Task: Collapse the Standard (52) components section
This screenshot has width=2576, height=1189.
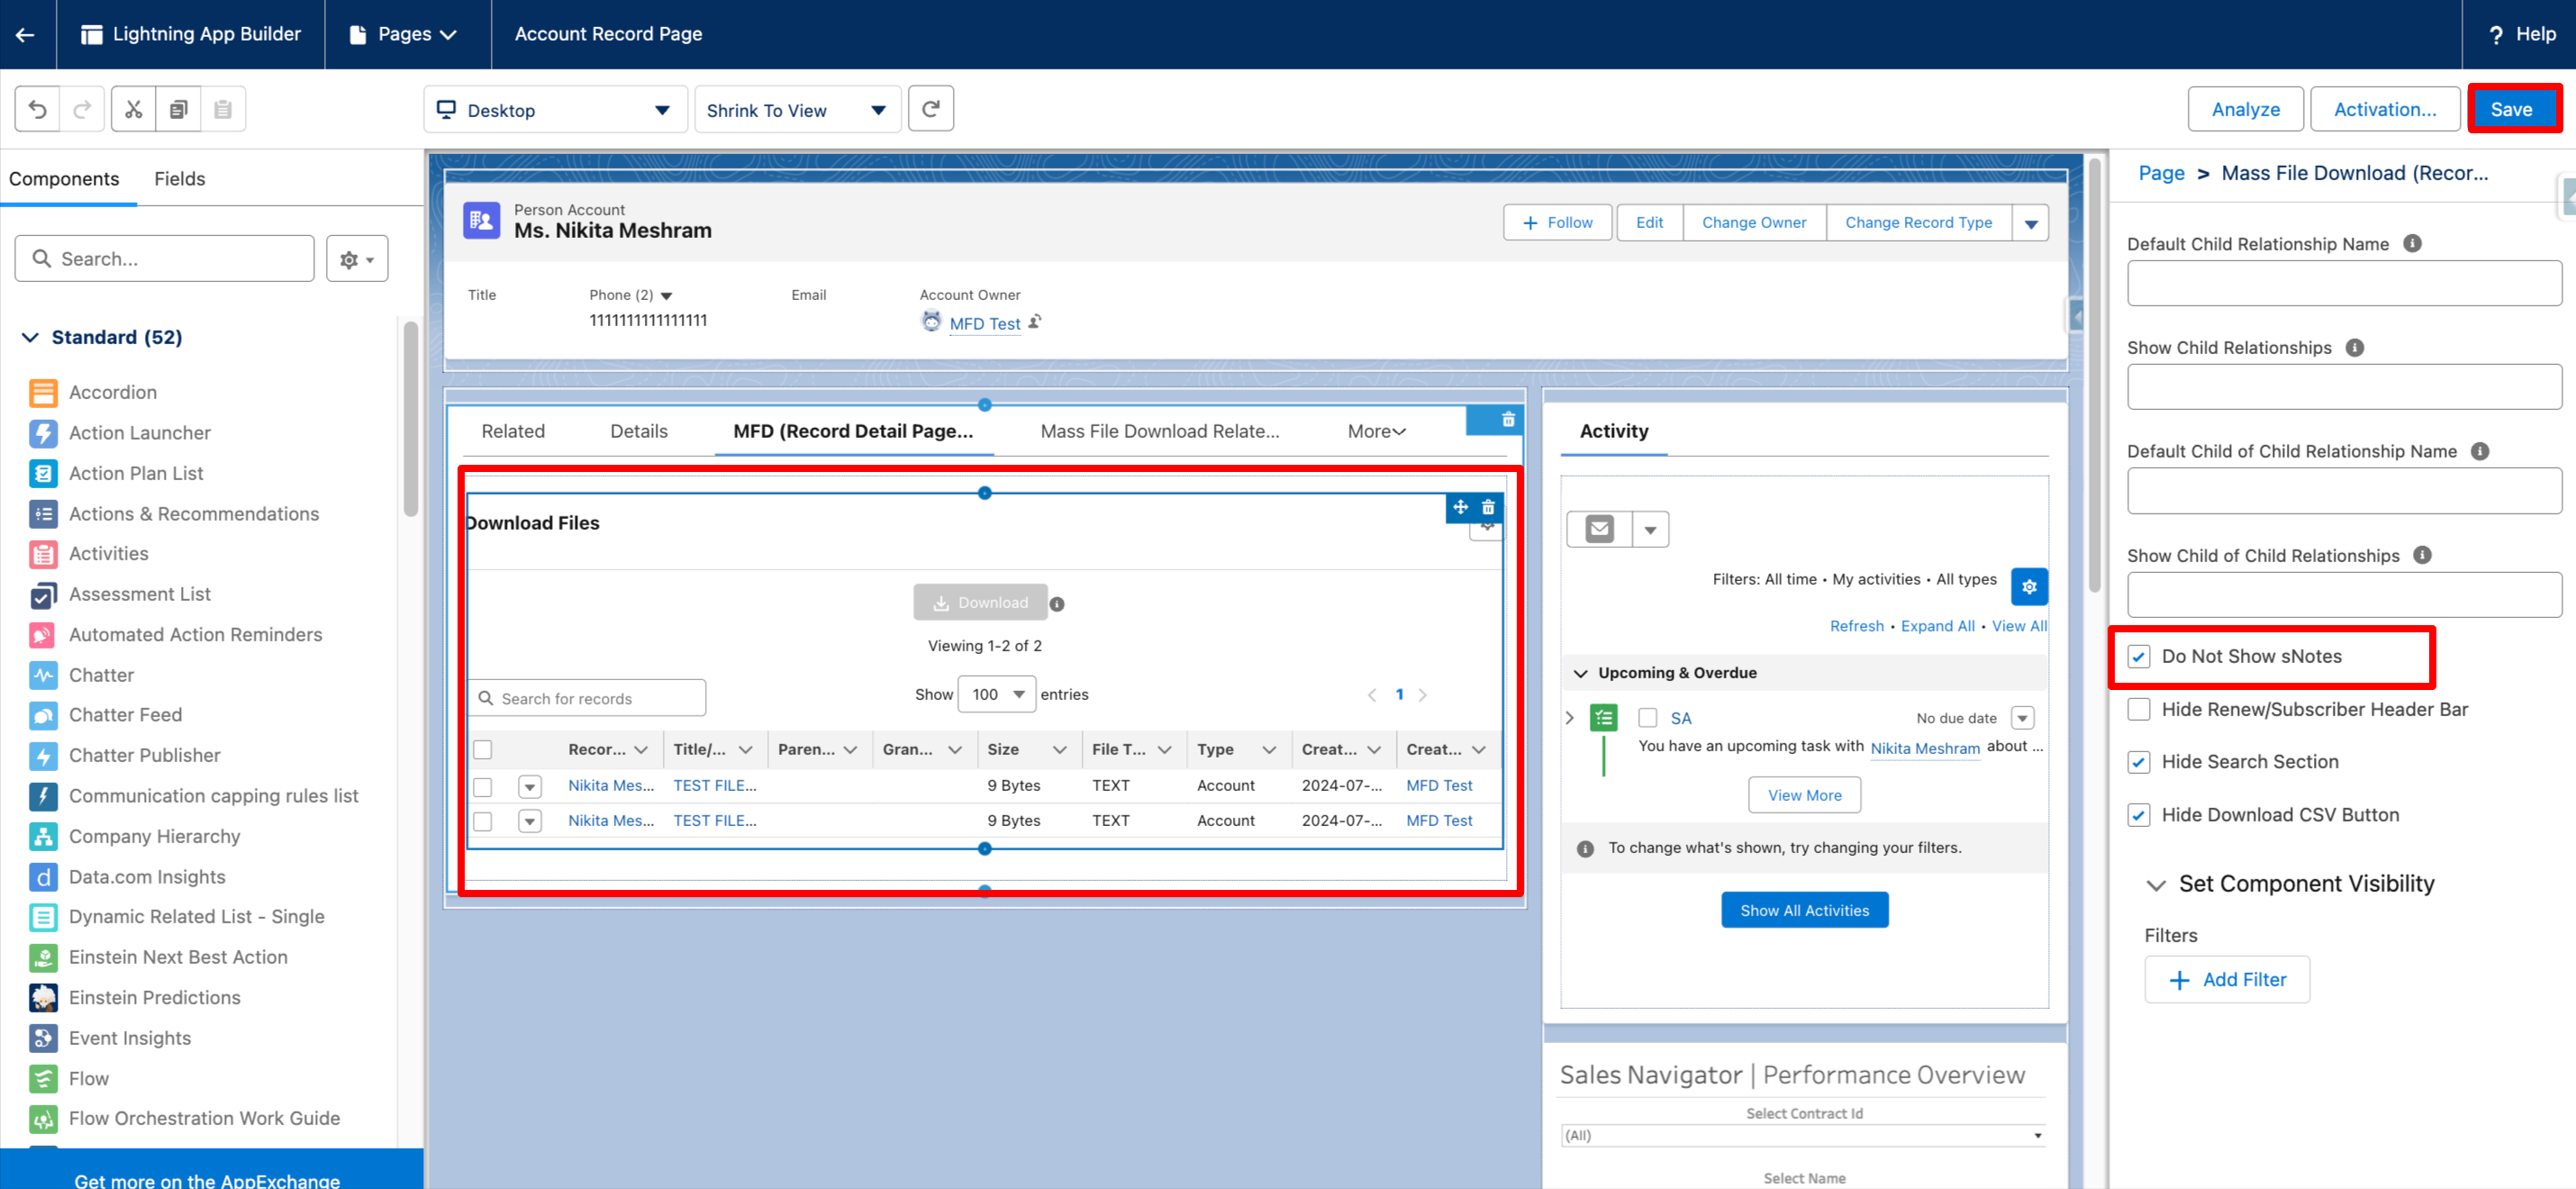Action: coord(31,337)
